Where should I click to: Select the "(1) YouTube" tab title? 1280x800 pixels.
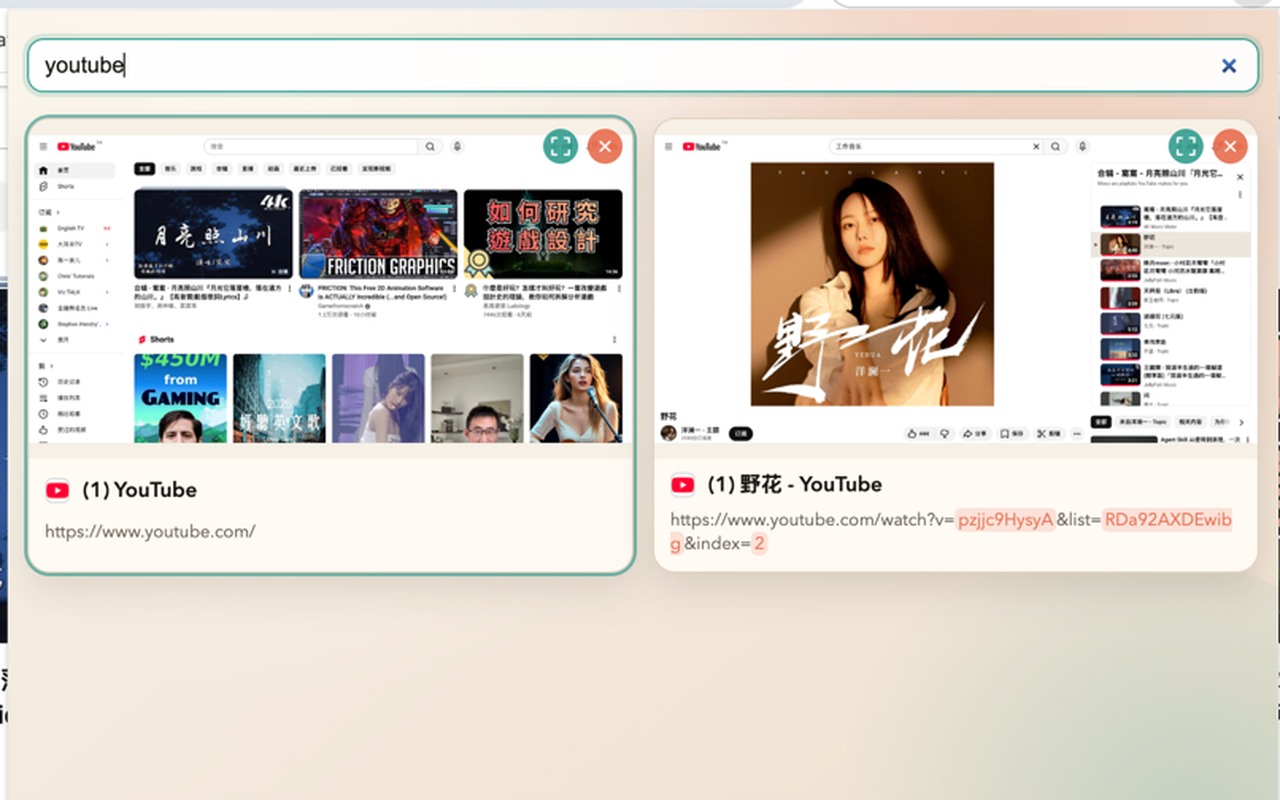click(139, 490)
